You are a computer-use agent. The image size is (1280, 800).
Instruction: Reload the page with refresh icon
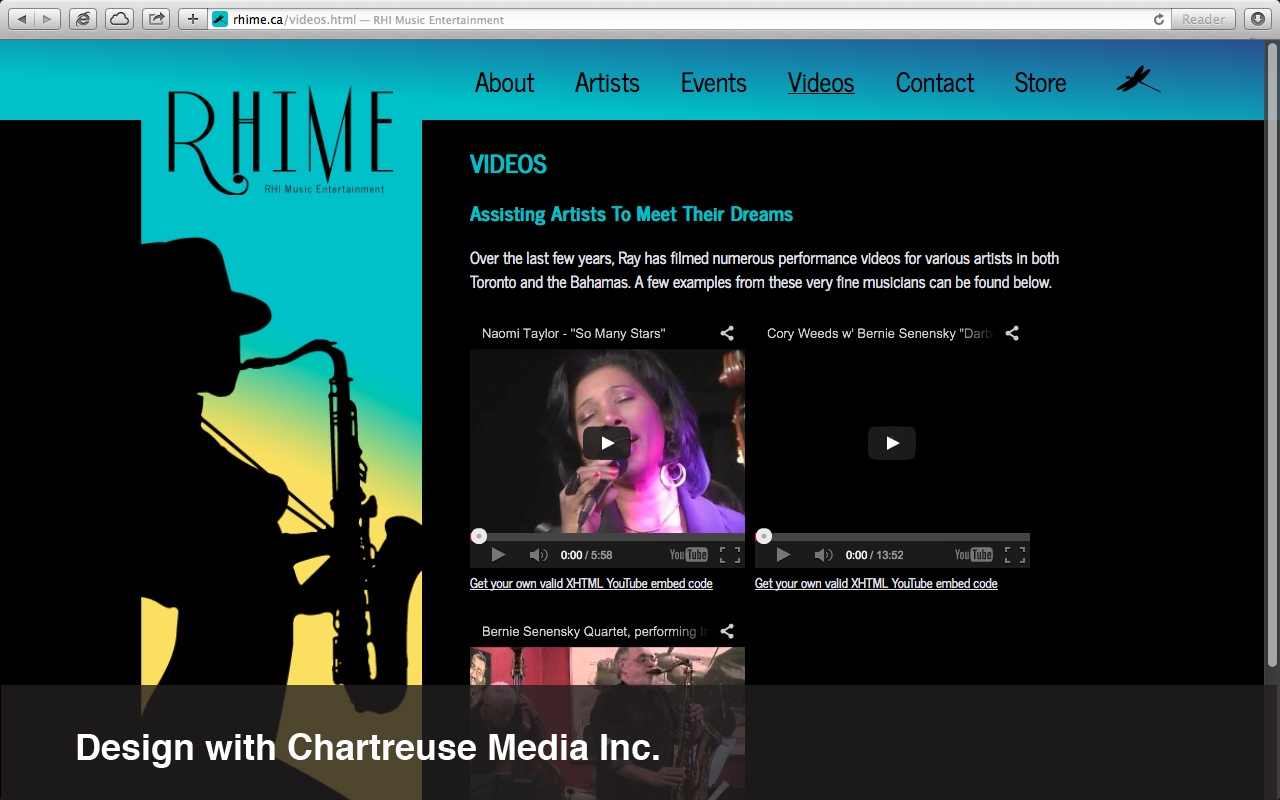[1159, 19]
